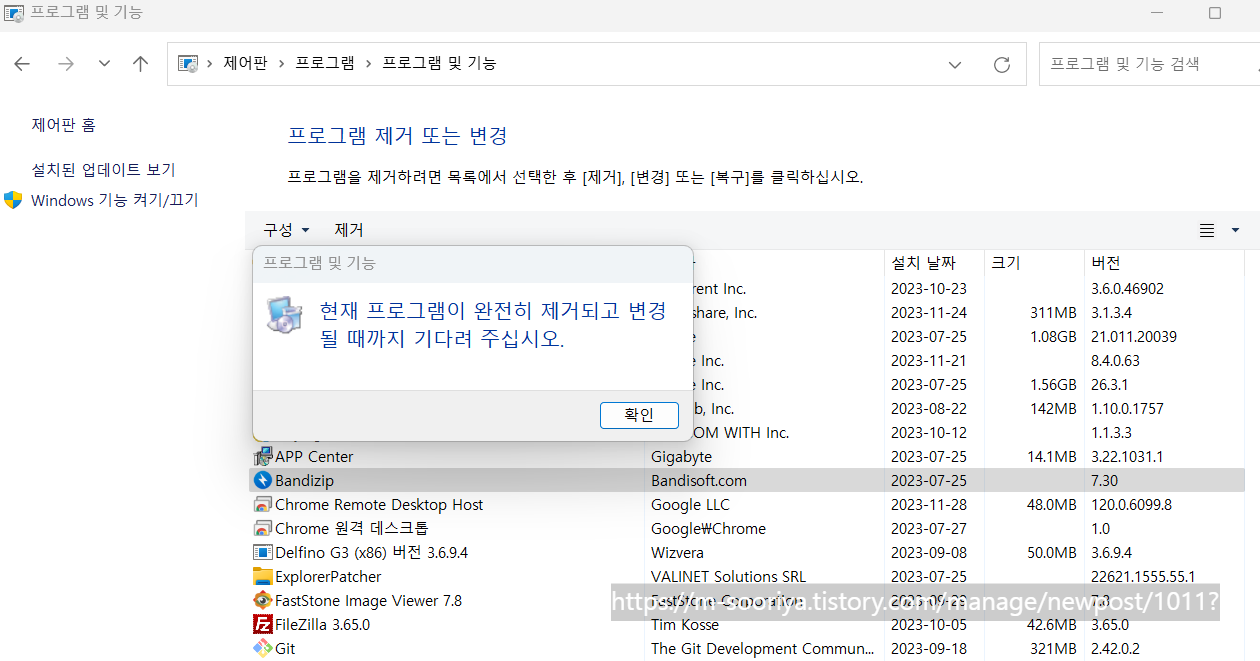The width and height of the screenshot is (1260, 661).
Task: Click version 120.0.6099.8 cell
Action: tap(1131, 505)
